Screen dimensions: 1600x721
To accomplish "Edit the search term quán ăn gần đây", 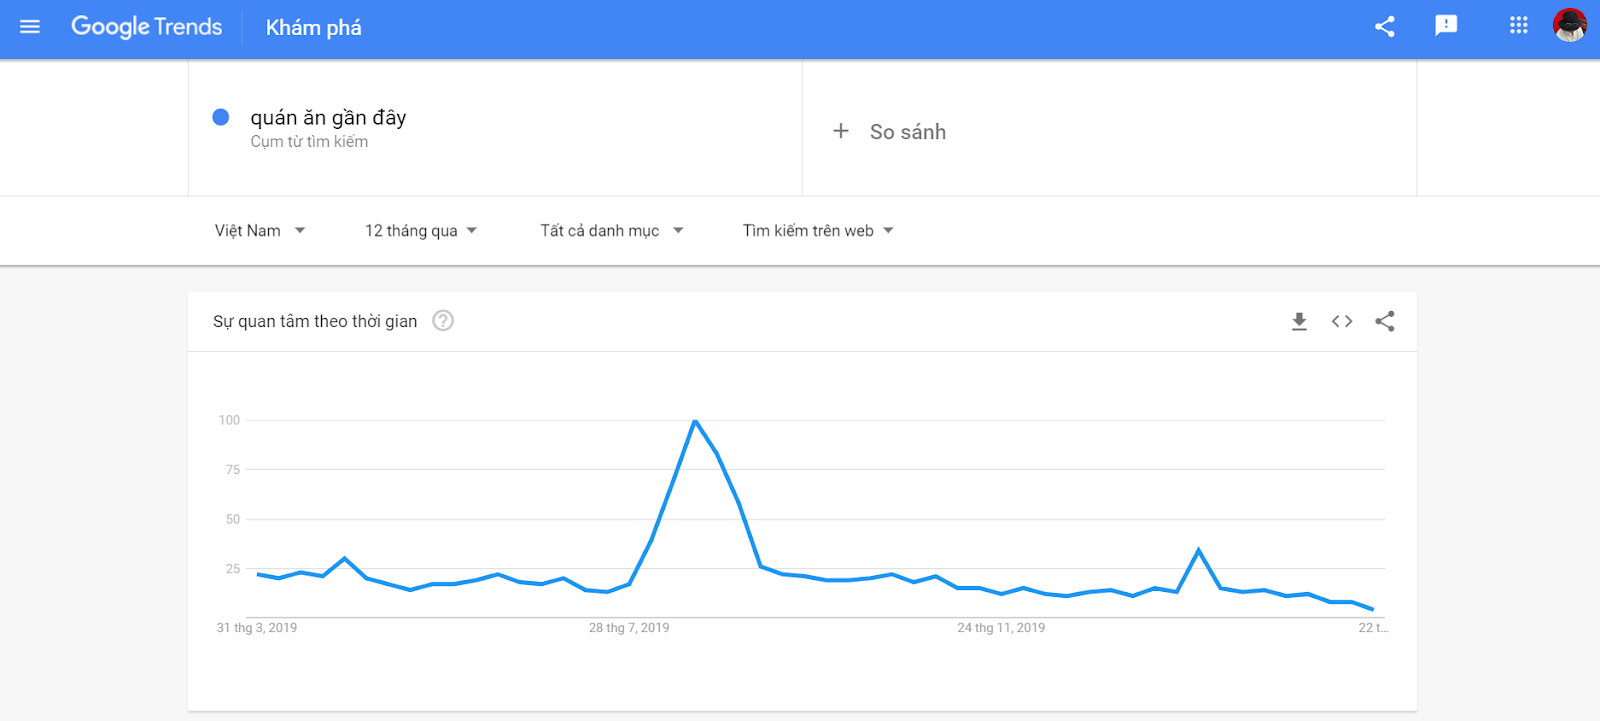I will 328,118.
